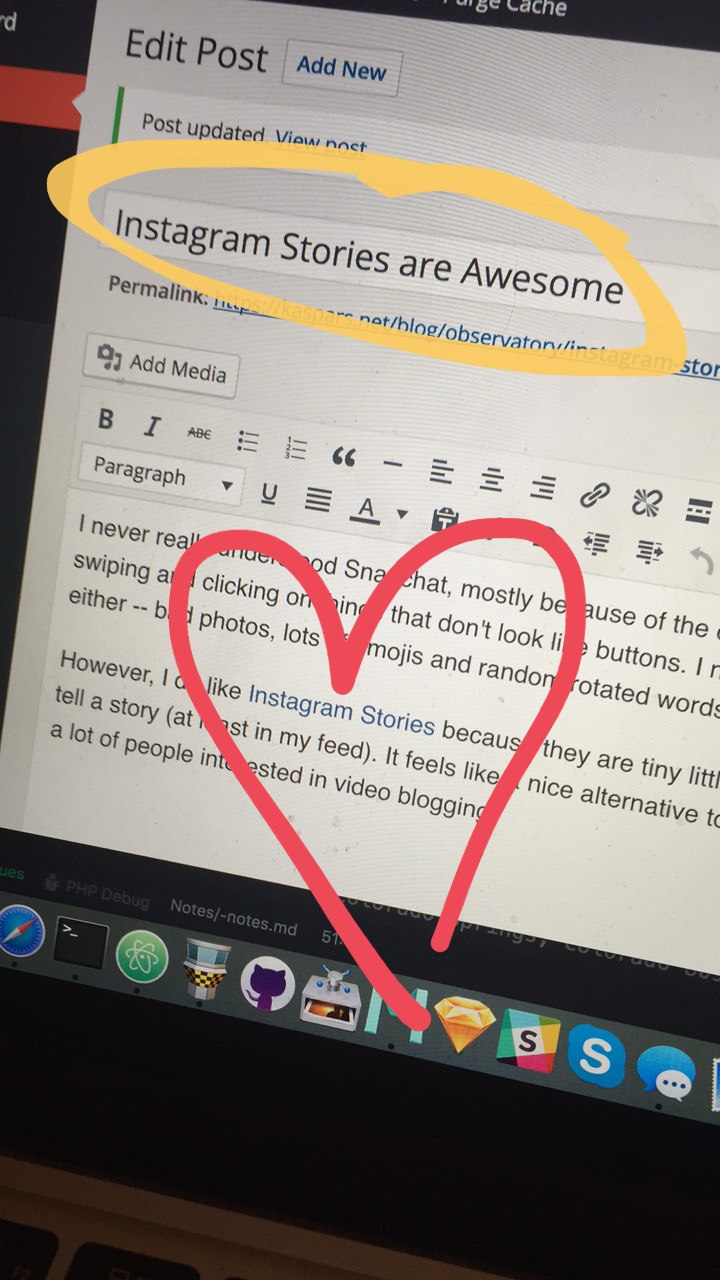Open the photo-with-robot app in dock
720x1280 pixels.
tap(330, 999)
